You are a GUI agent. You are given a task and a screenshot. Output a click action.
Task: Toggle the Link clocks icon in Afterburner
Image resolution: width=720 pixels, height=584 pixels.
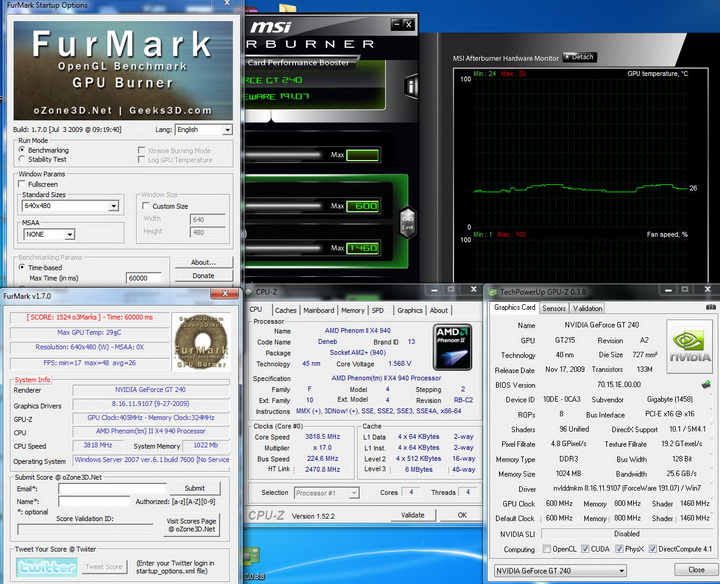[x=408, y=223]
